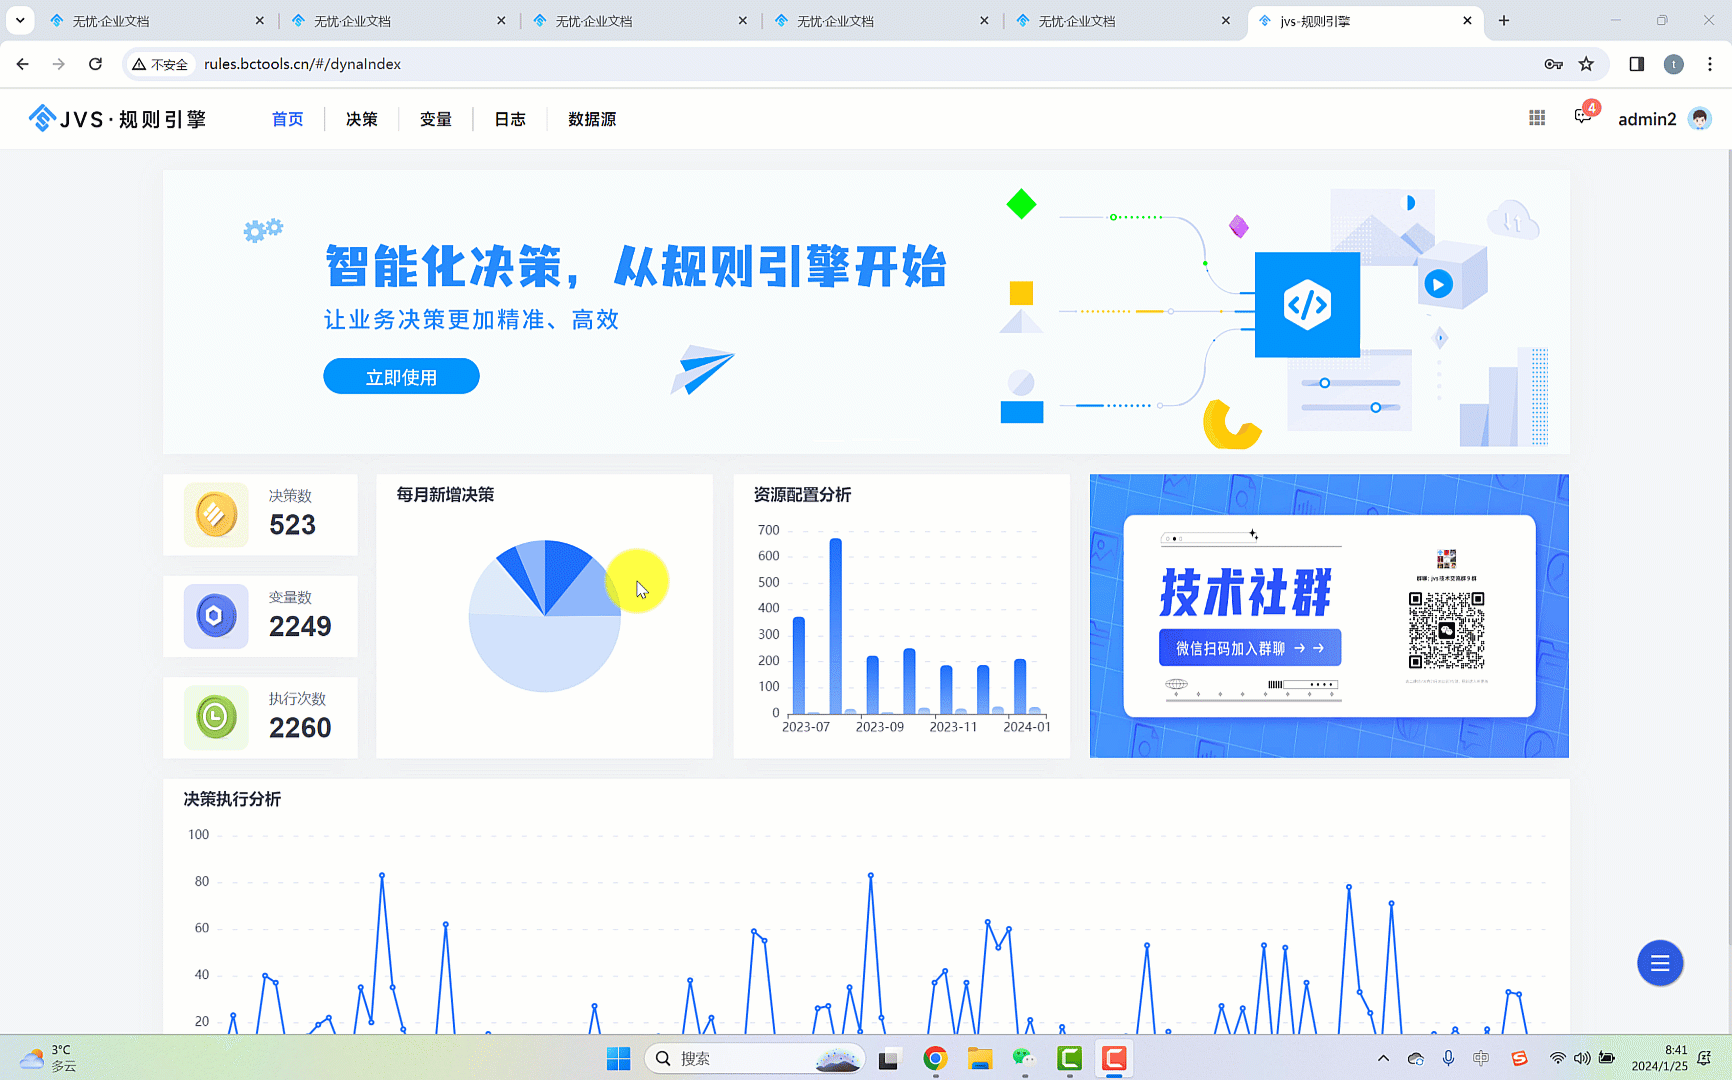
Task: Click the address bar URL field
Action: 865,64
